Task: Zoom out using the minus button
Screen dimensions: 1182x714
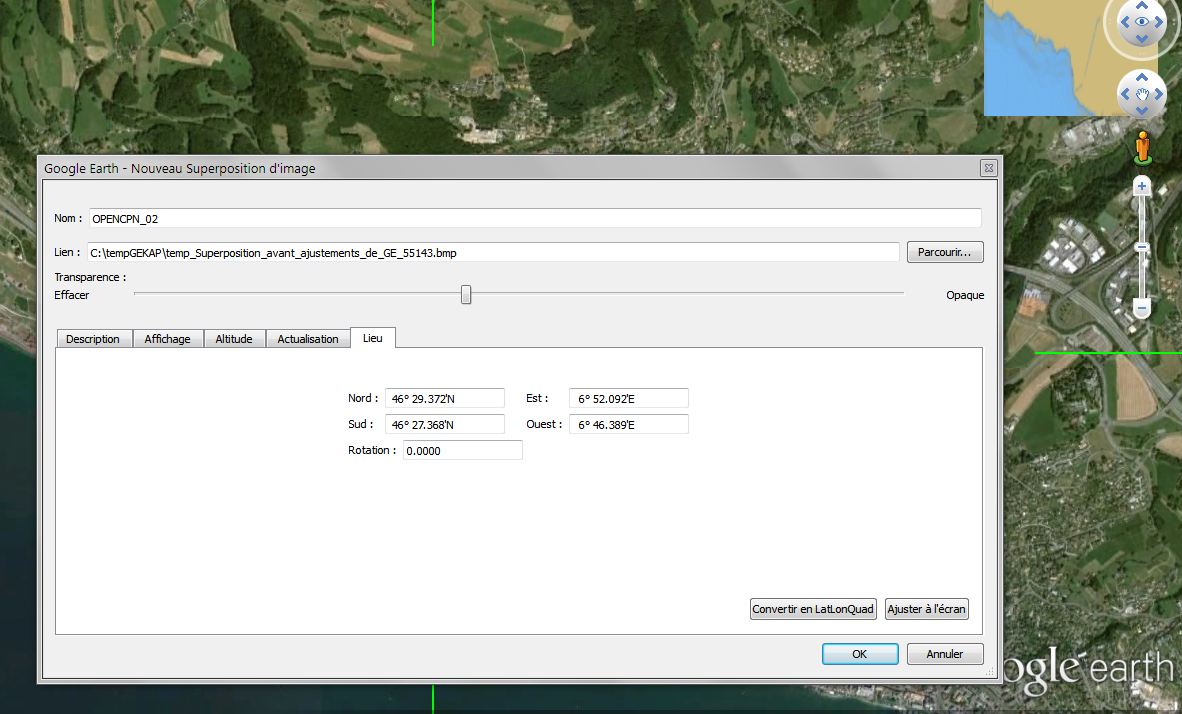Action: [1142, 308]
